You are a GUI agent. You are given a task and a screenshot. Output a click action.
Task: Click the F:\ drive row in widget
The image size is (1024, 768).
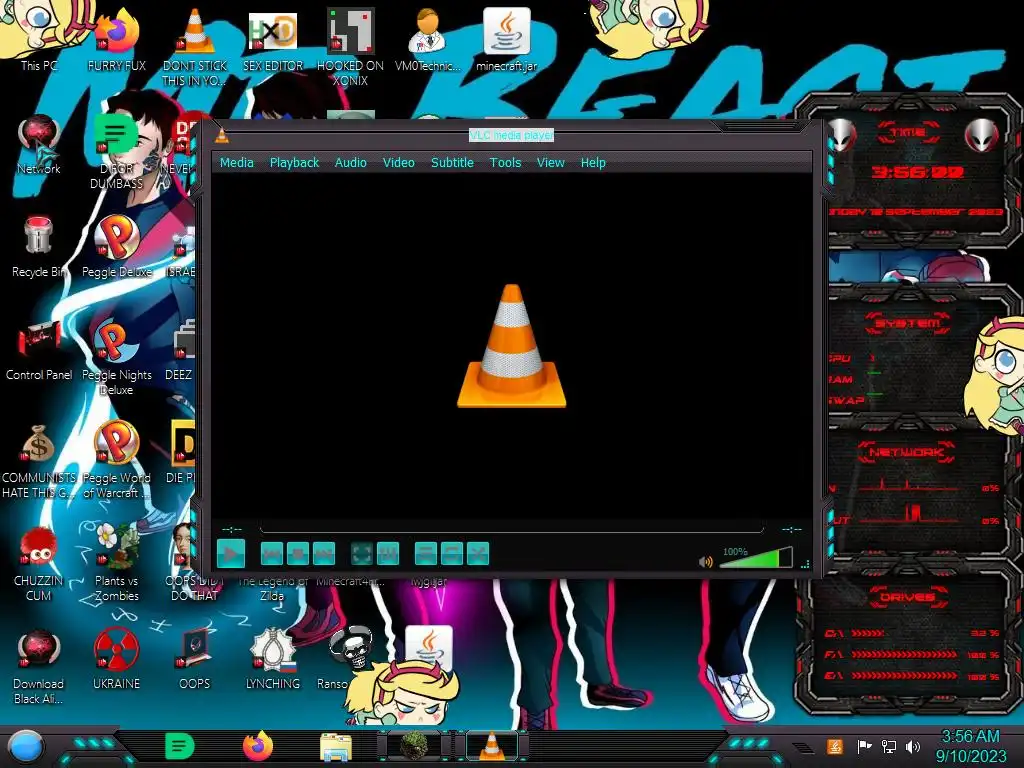(x=912, y=654)
